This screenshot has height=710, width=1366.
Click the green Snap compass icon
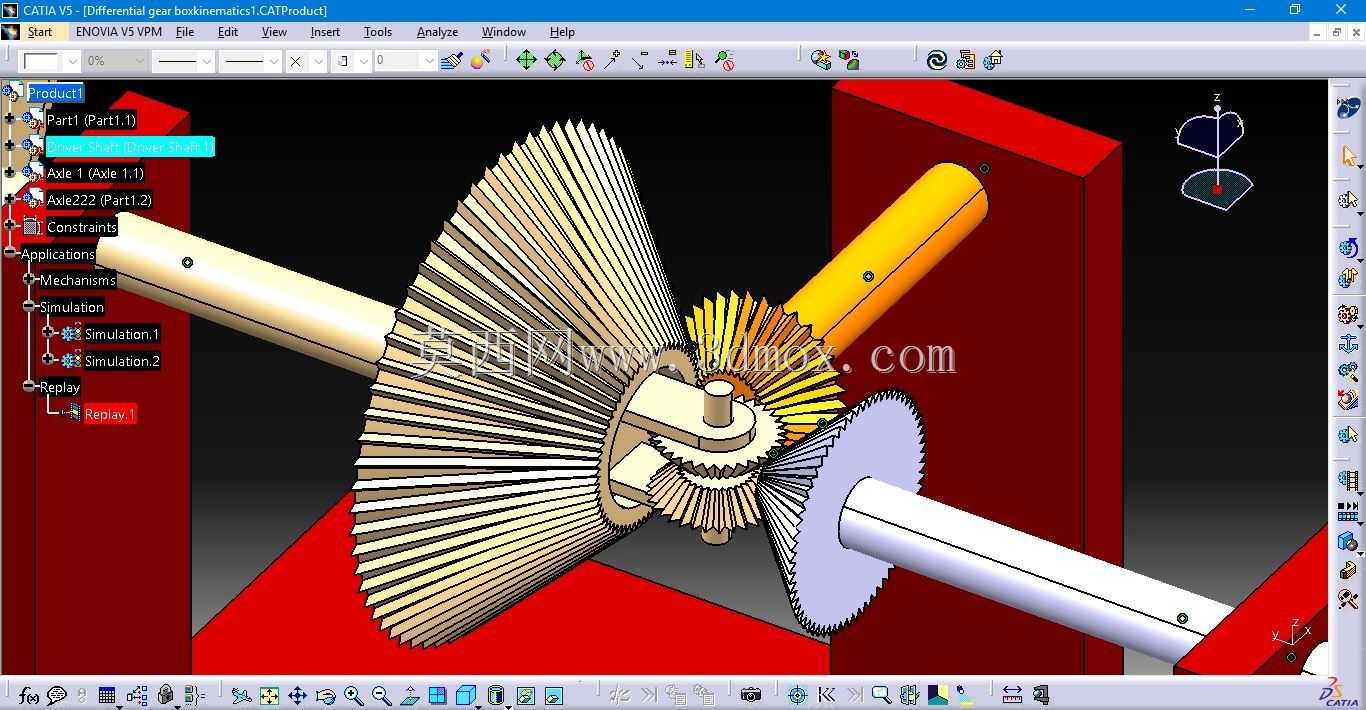click(x=555, y=60)
